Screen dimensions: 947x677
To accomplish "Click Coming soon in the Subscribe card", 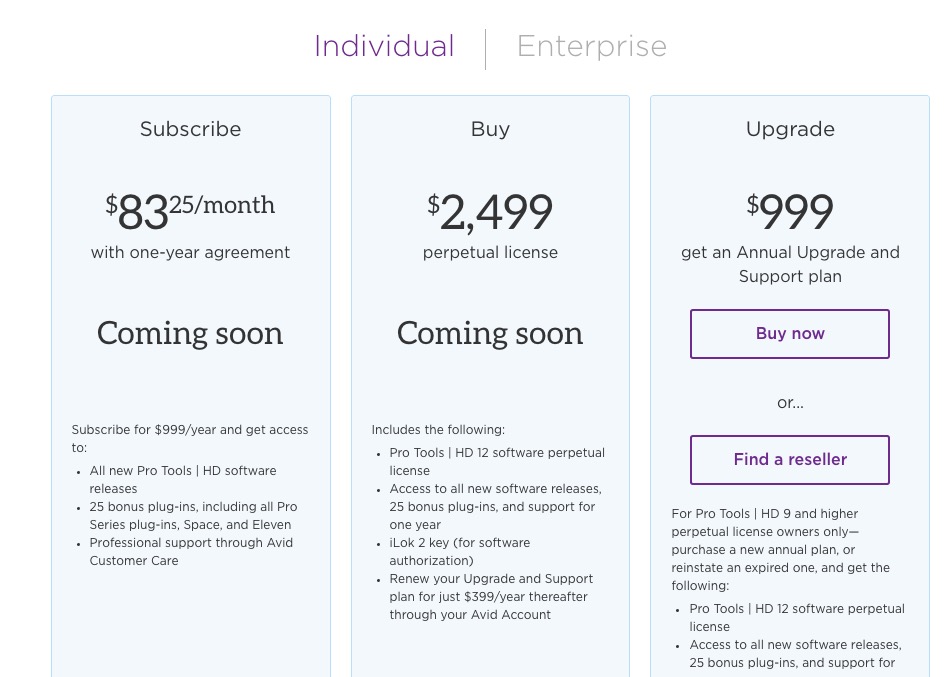I will 190,333.
